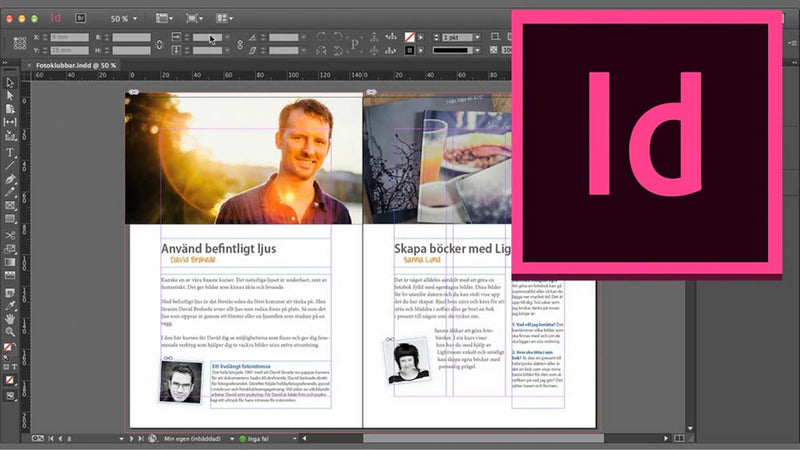Click the fill color swatch in control bar

408,37
